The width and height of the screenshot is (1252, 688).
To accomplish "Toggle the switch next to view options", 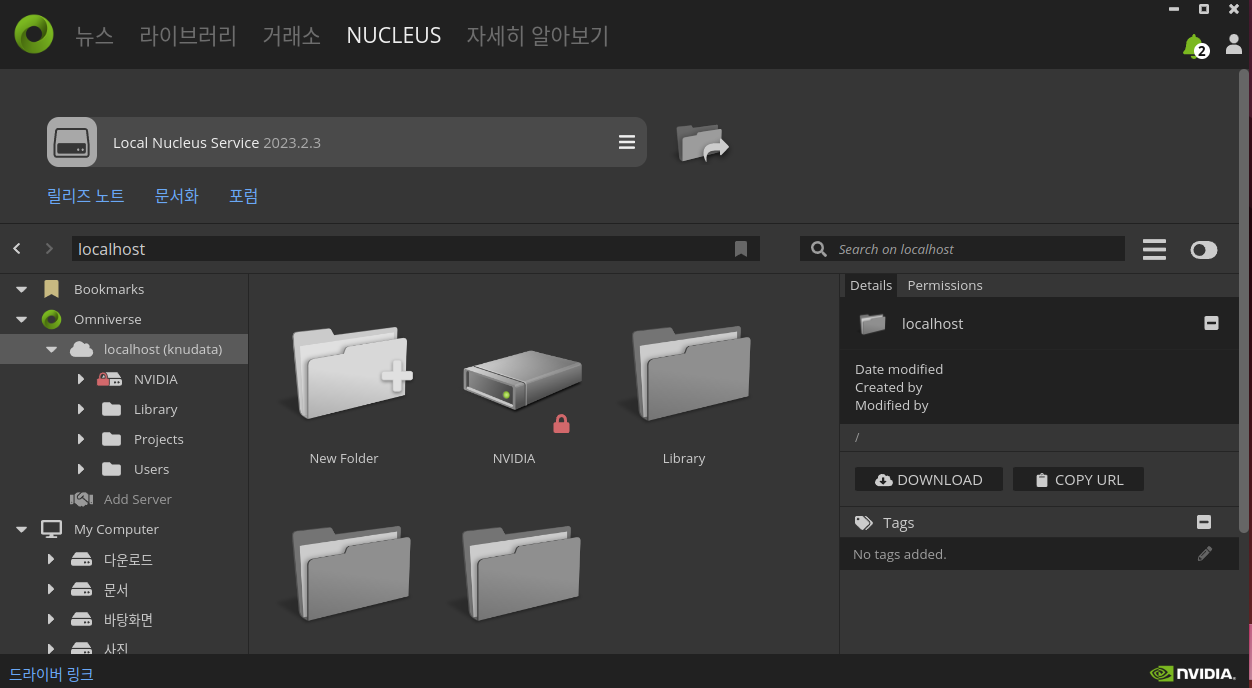I will coord(1204,249).
